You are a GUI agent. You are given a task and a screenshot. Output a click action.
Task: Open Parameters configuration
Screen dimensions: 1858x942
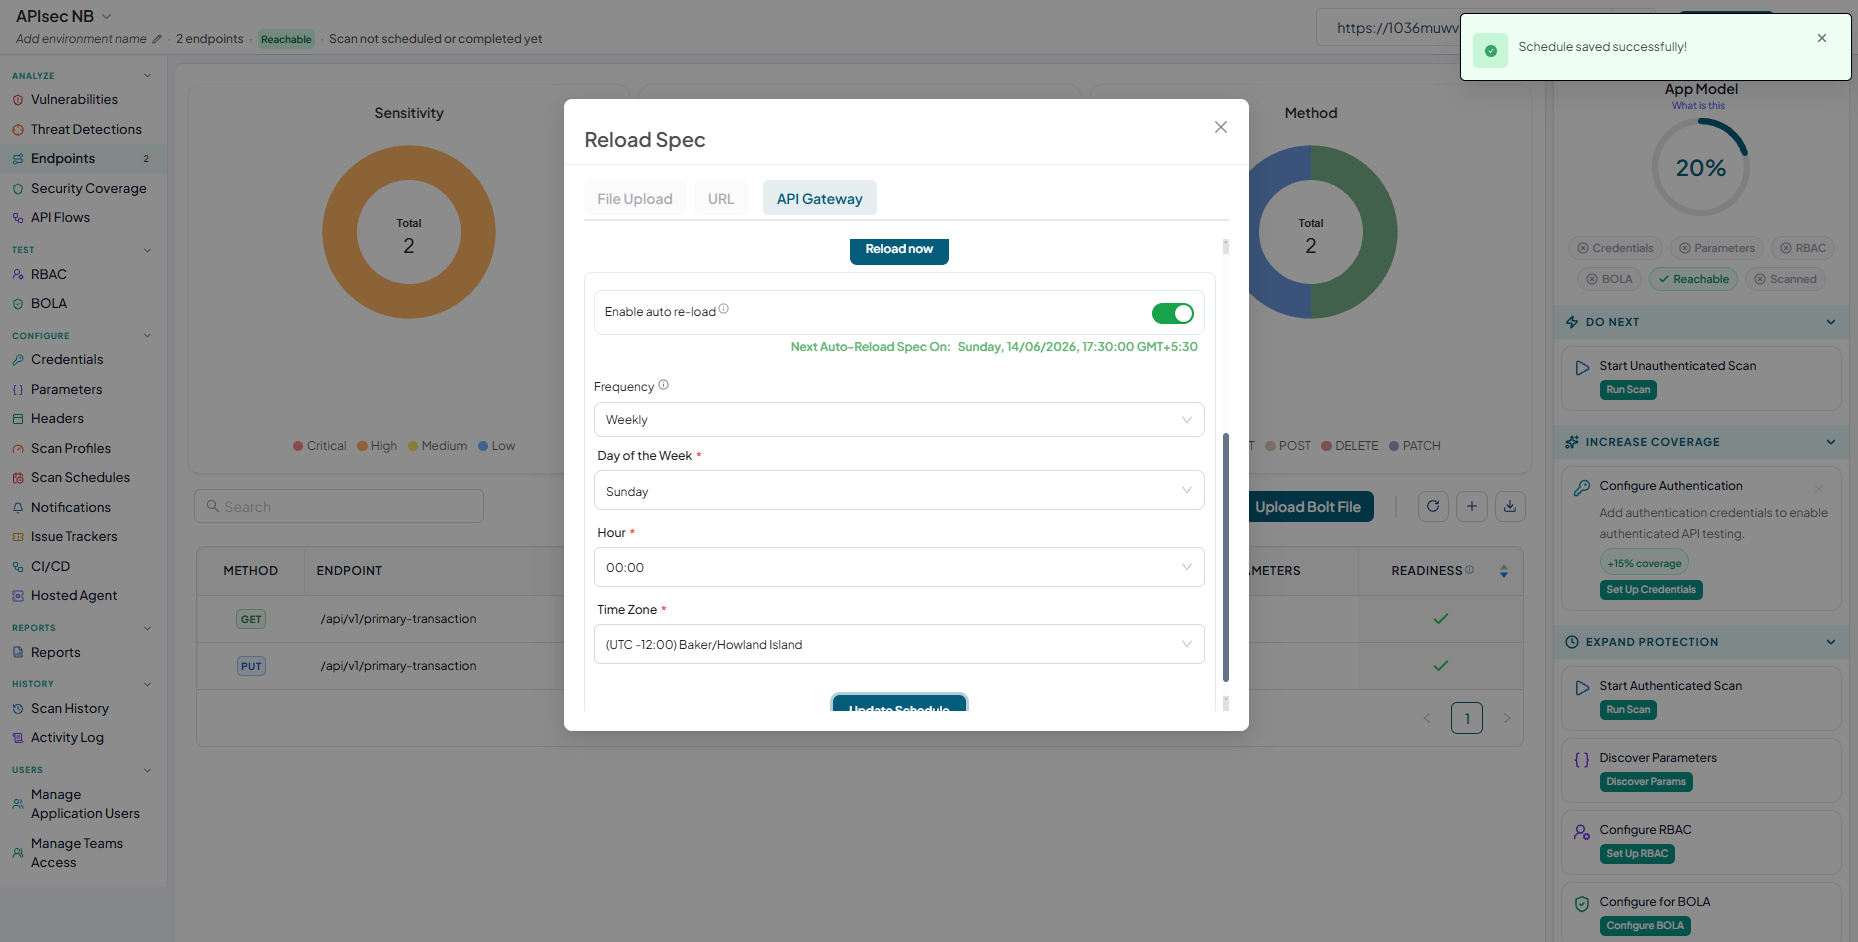pyautogui.click(x=66, y=390)
